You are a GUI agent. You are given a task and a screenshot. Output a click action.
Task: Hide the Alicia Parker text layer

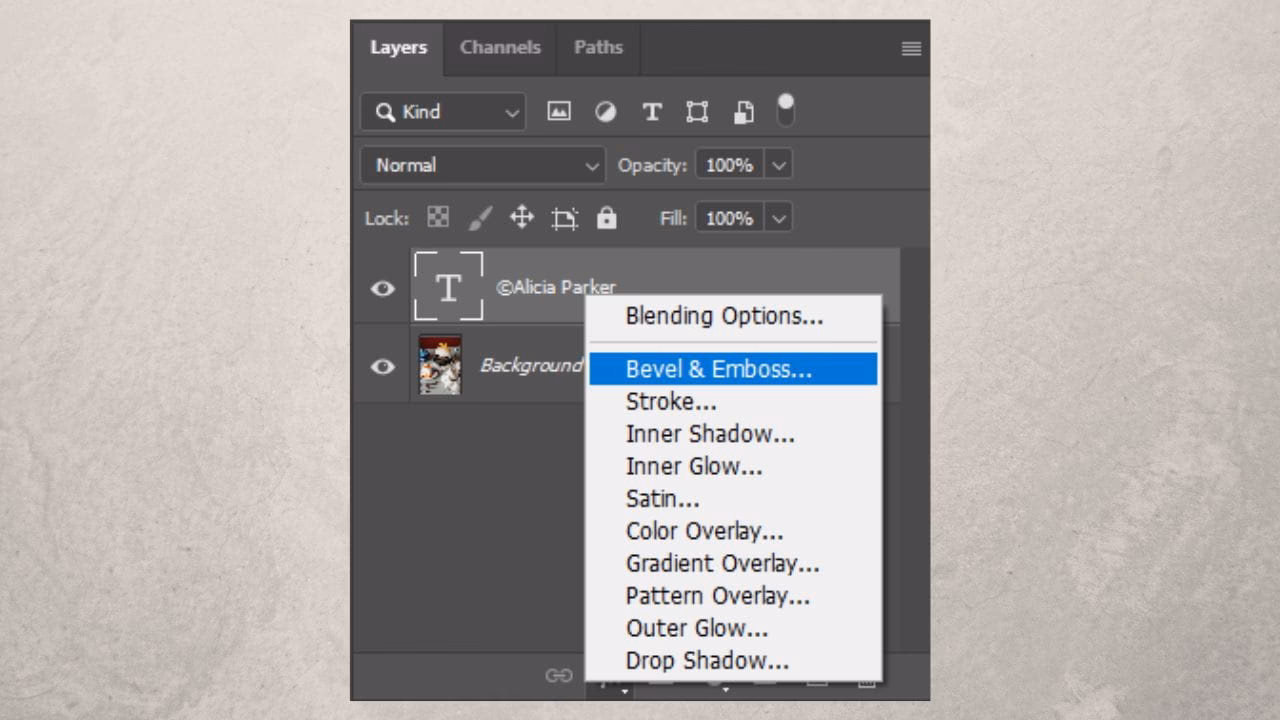382,288
